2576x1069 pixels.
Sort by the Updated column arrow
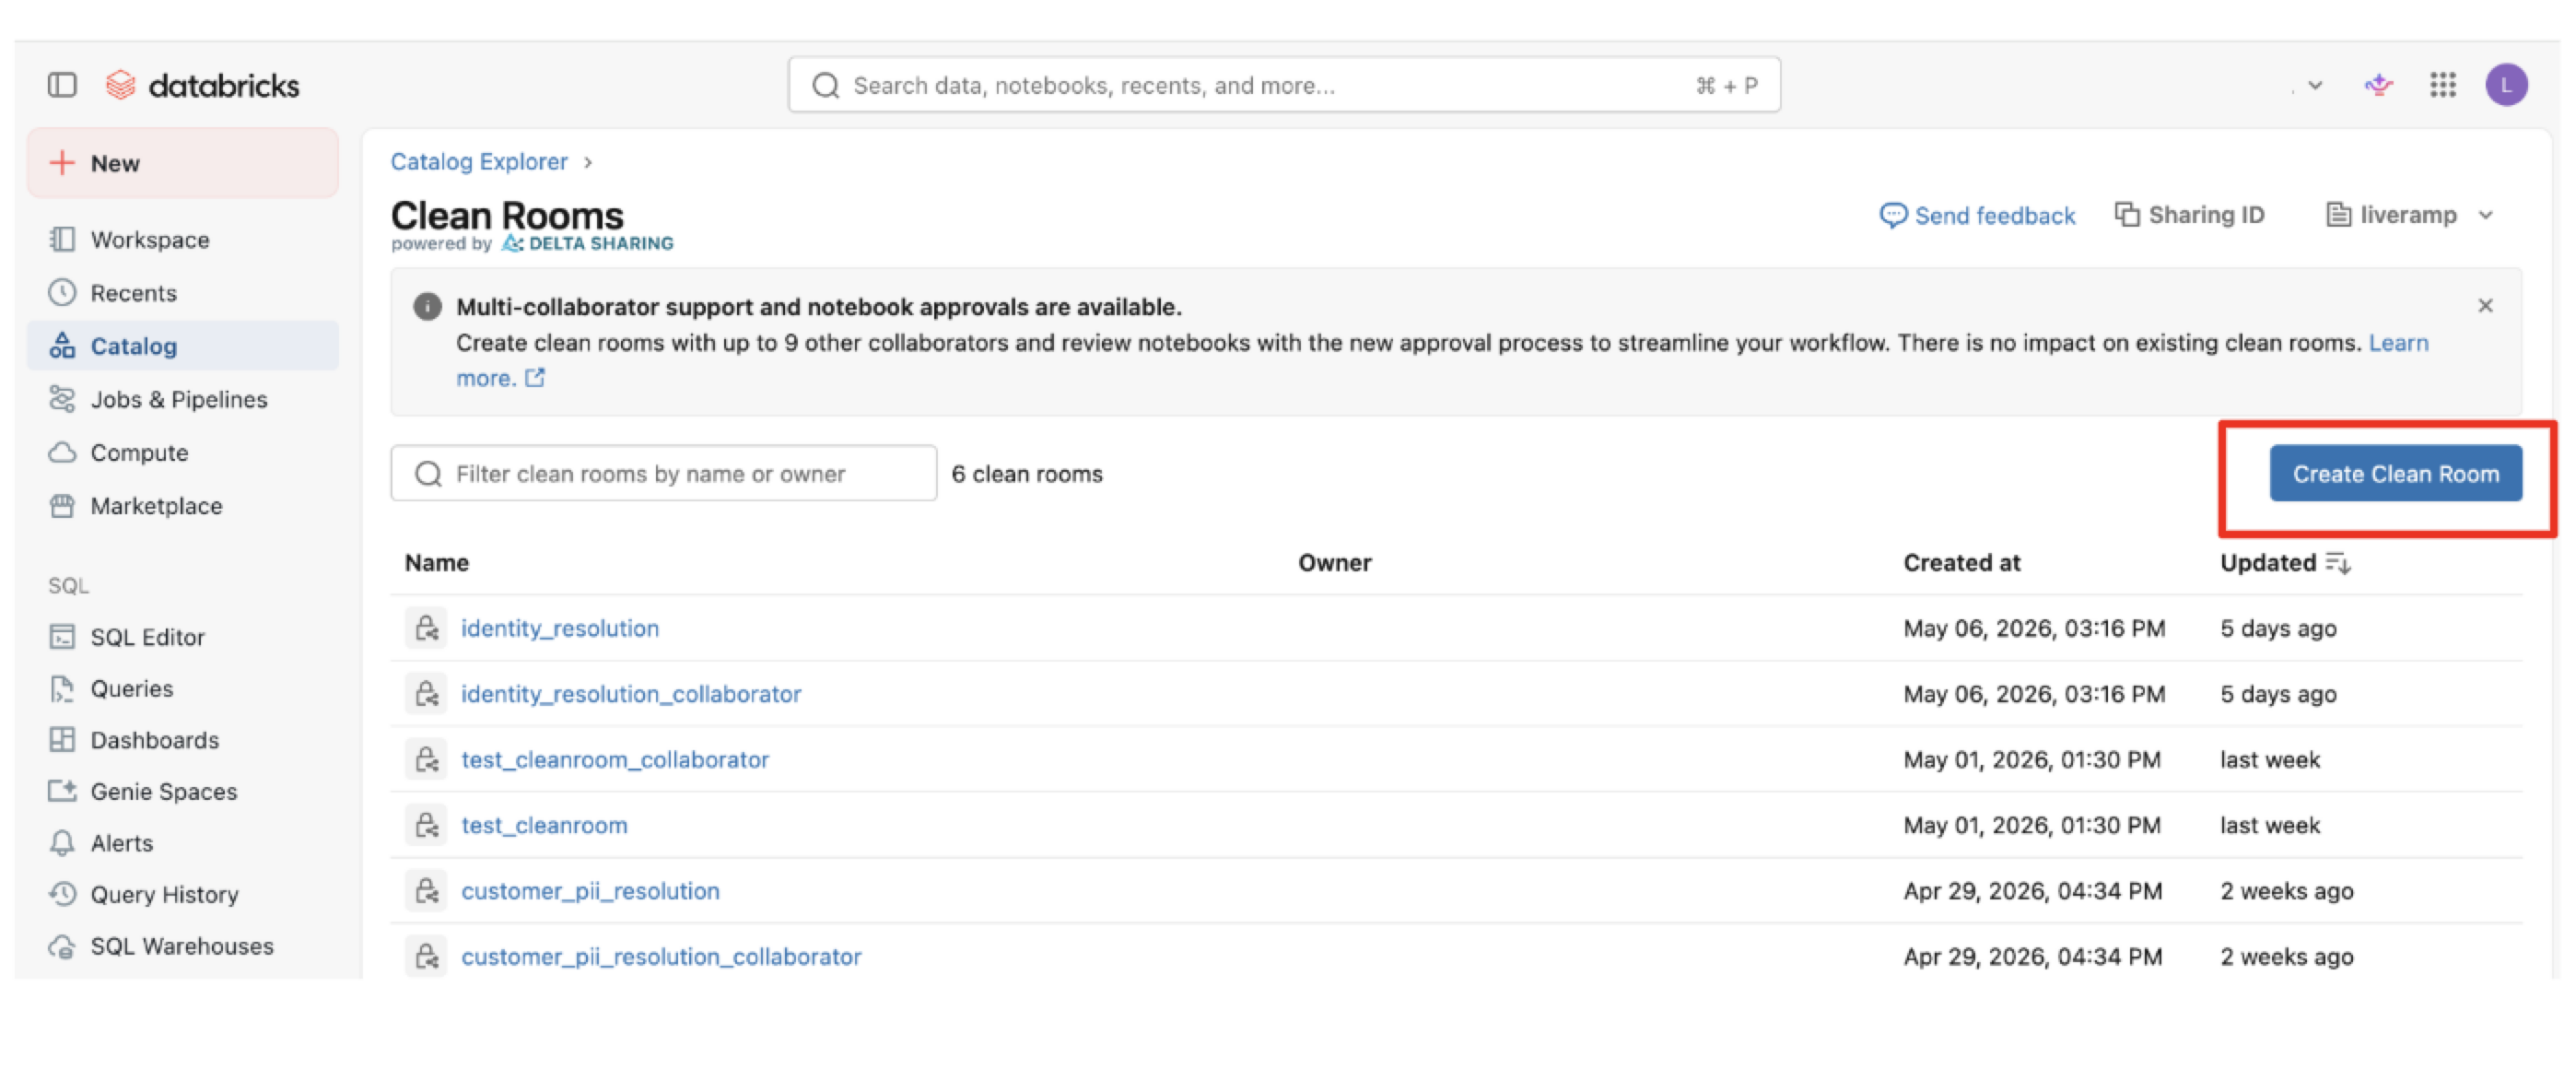(x=2338, y=563)
